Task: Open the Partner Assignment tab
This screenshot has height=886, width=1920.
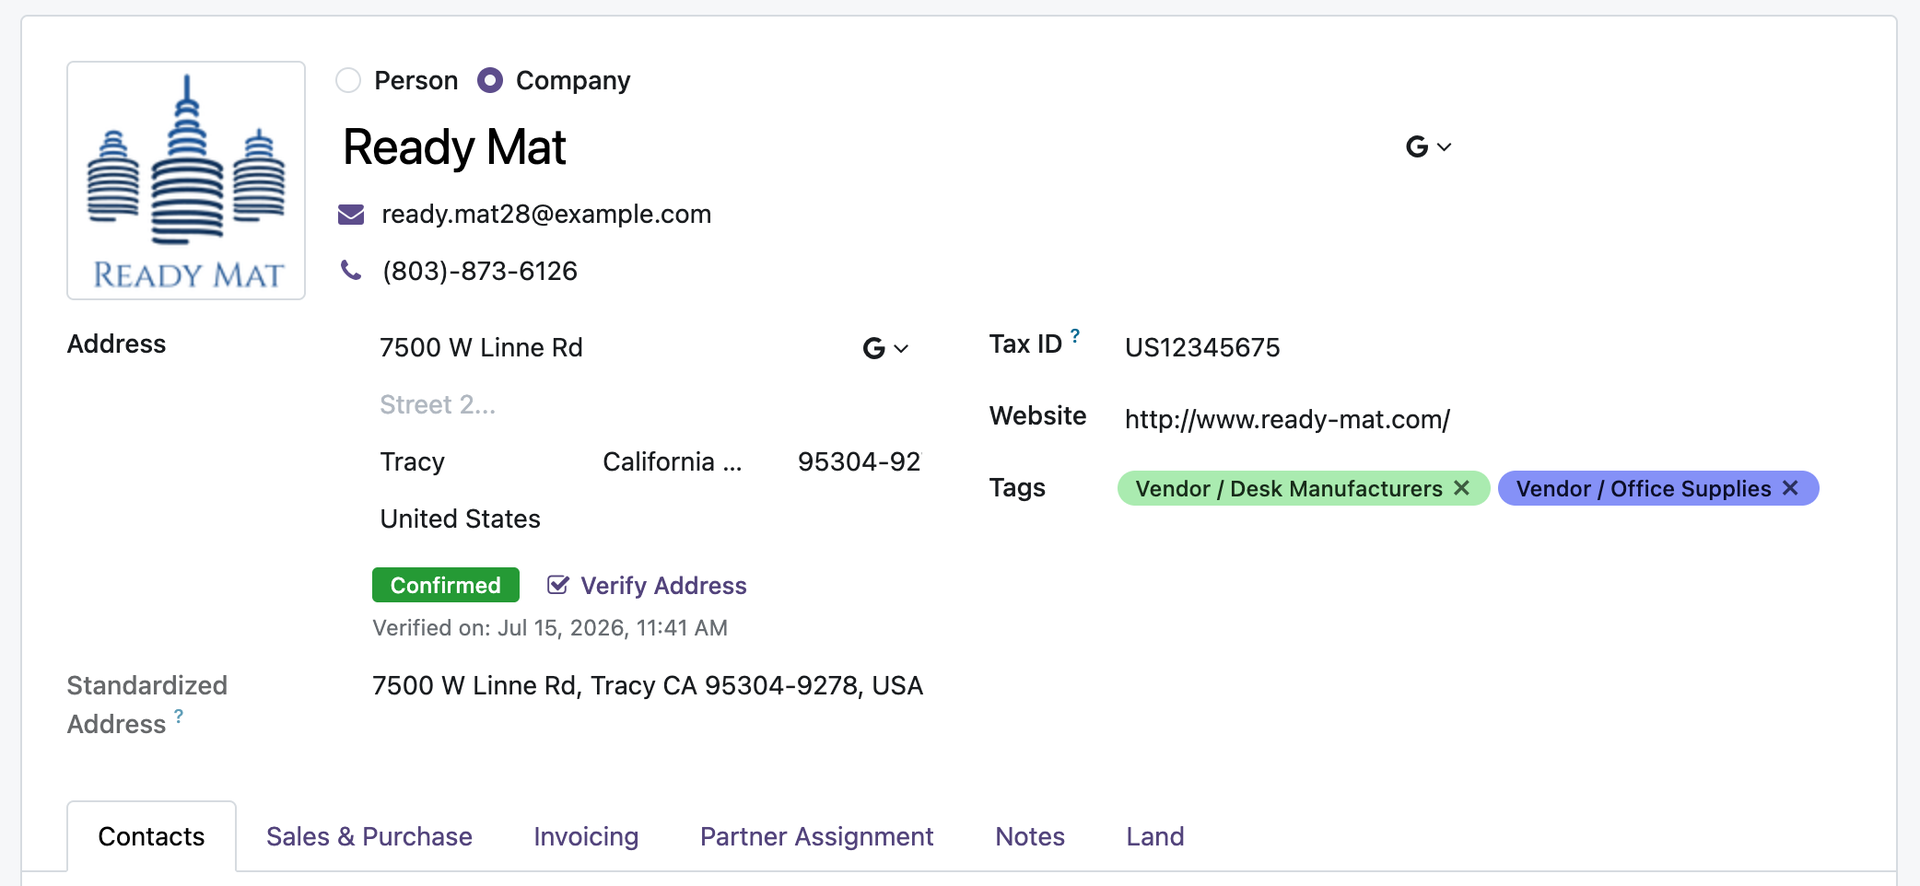Action: pyautogui.click(x=816, y=836)
